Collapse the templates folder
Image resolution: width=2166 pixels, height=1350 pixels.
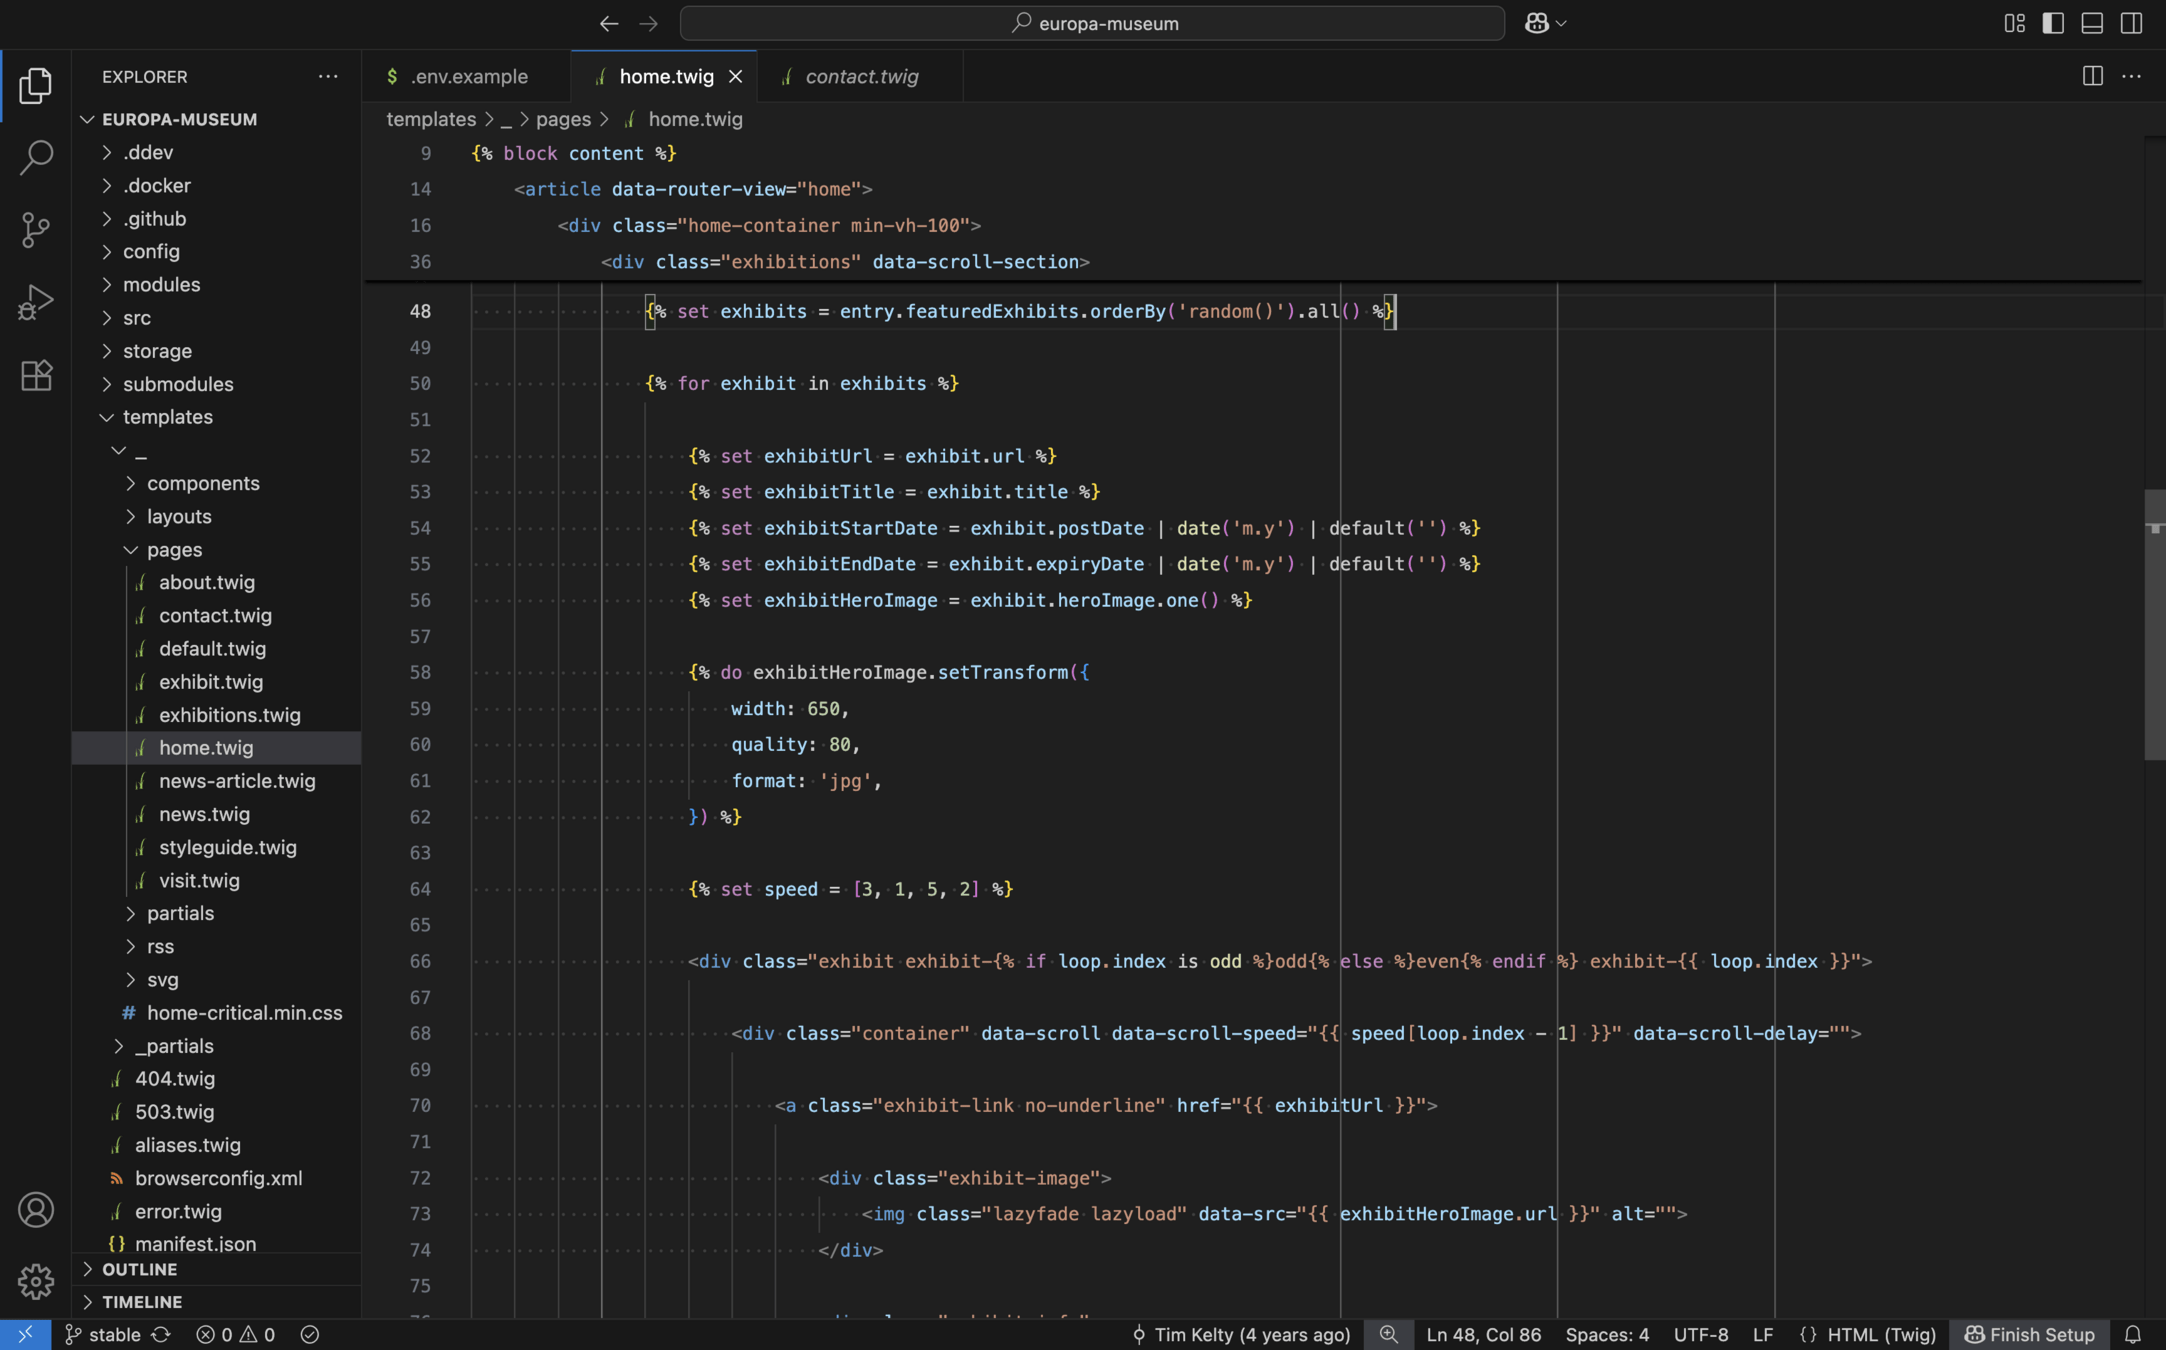point(167,417)
